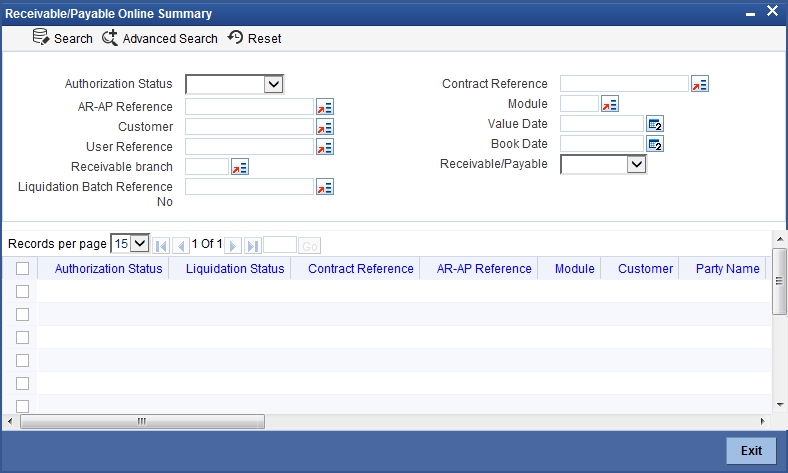Focus the User Reference input field

click(249, 147)
